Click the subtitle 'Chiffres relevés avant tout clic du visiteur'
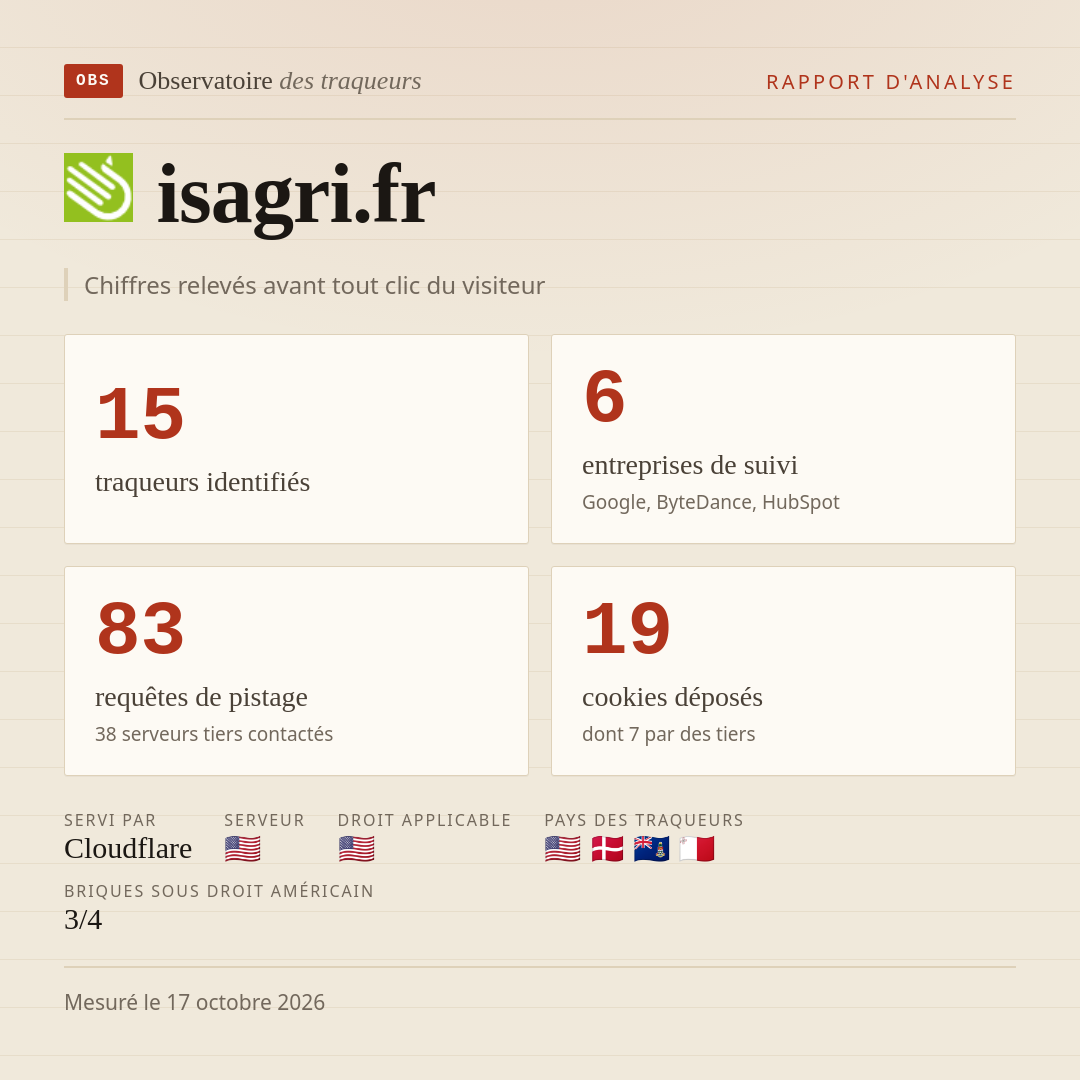 314,285
